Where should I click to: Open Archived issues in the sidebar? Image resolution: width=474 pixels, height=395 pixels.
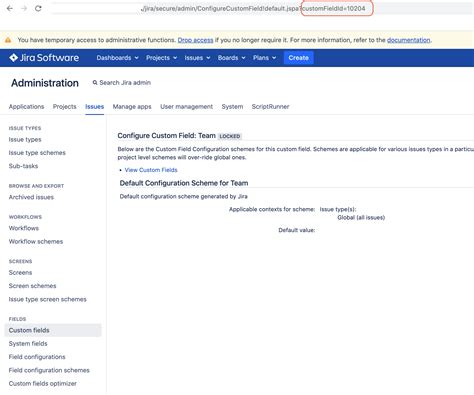click(31, 197)
